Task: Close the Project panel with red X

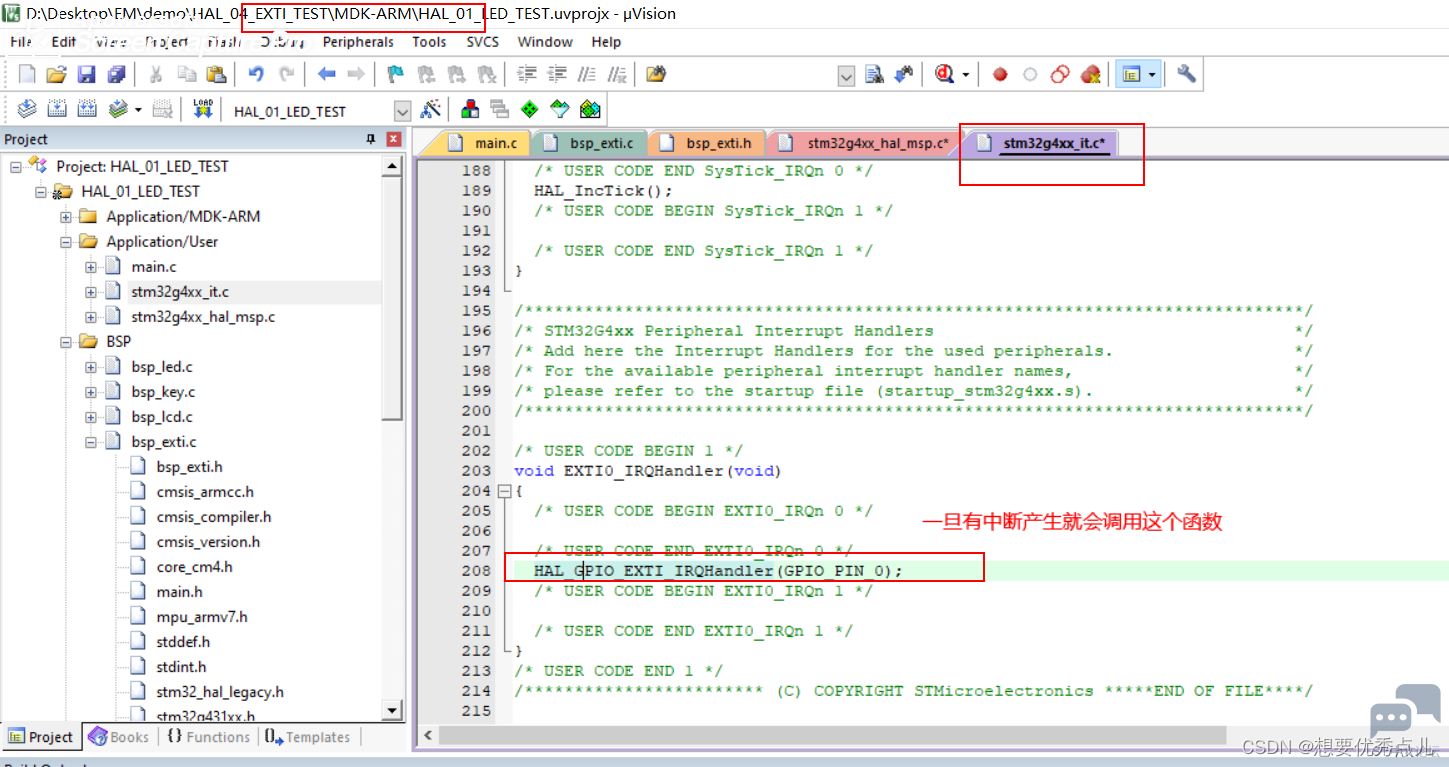Action: [394, 139]
